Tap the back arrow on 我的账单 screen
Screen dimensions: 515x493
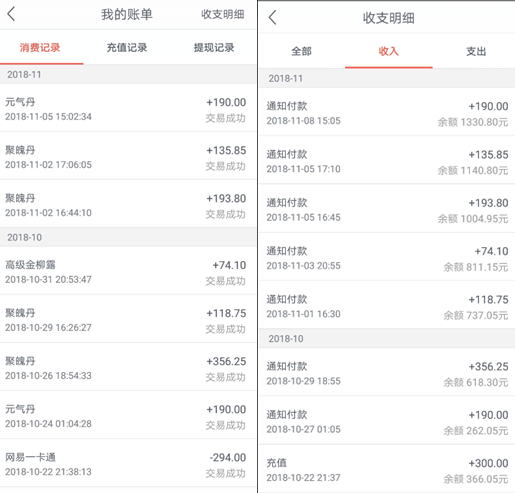point(11,14)
